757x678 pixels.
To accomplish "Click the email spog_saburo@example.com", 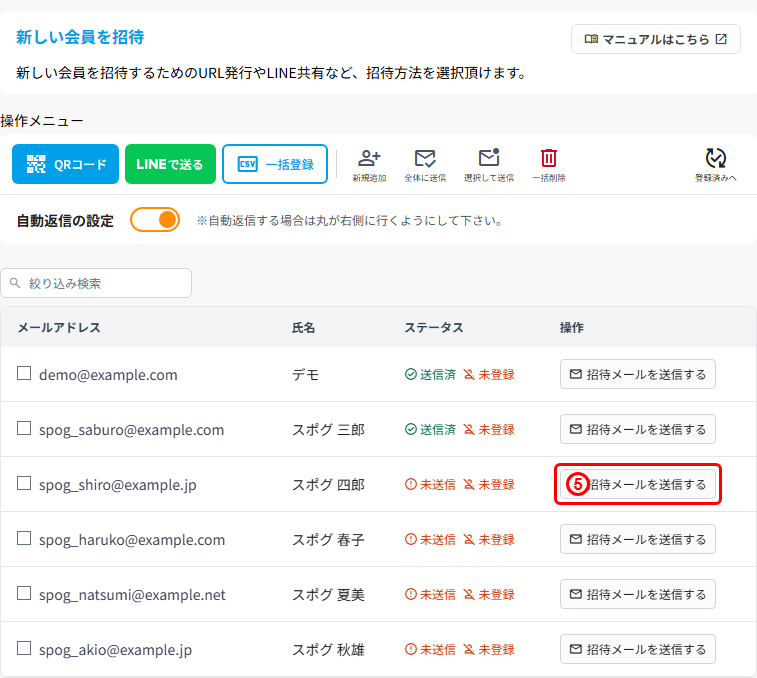I will (131, 430).
